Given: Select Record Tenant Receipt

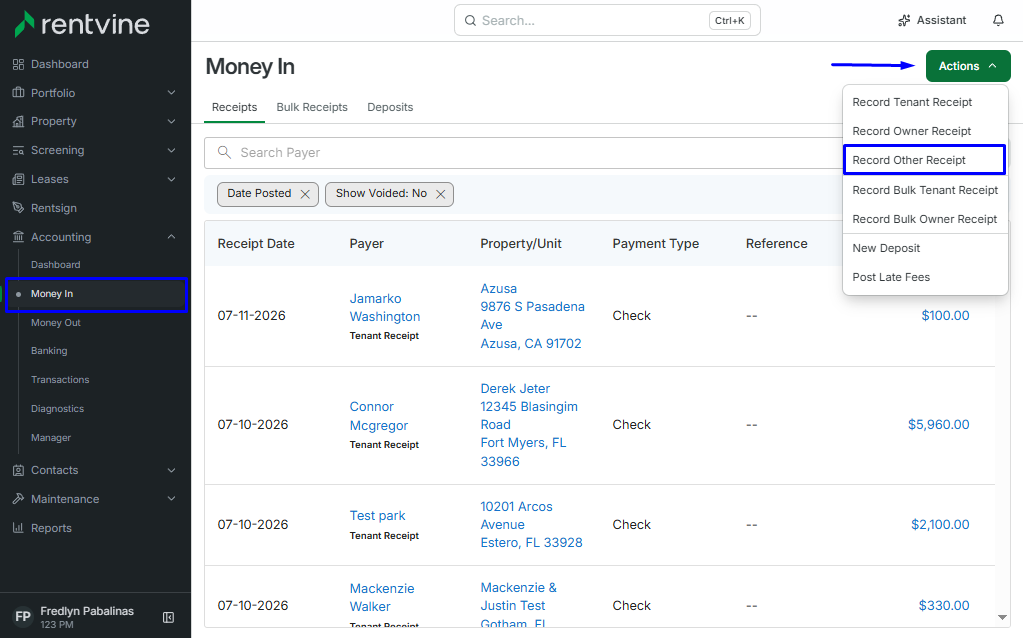Looking at the screenshot, I should click(x=912, y=102).
